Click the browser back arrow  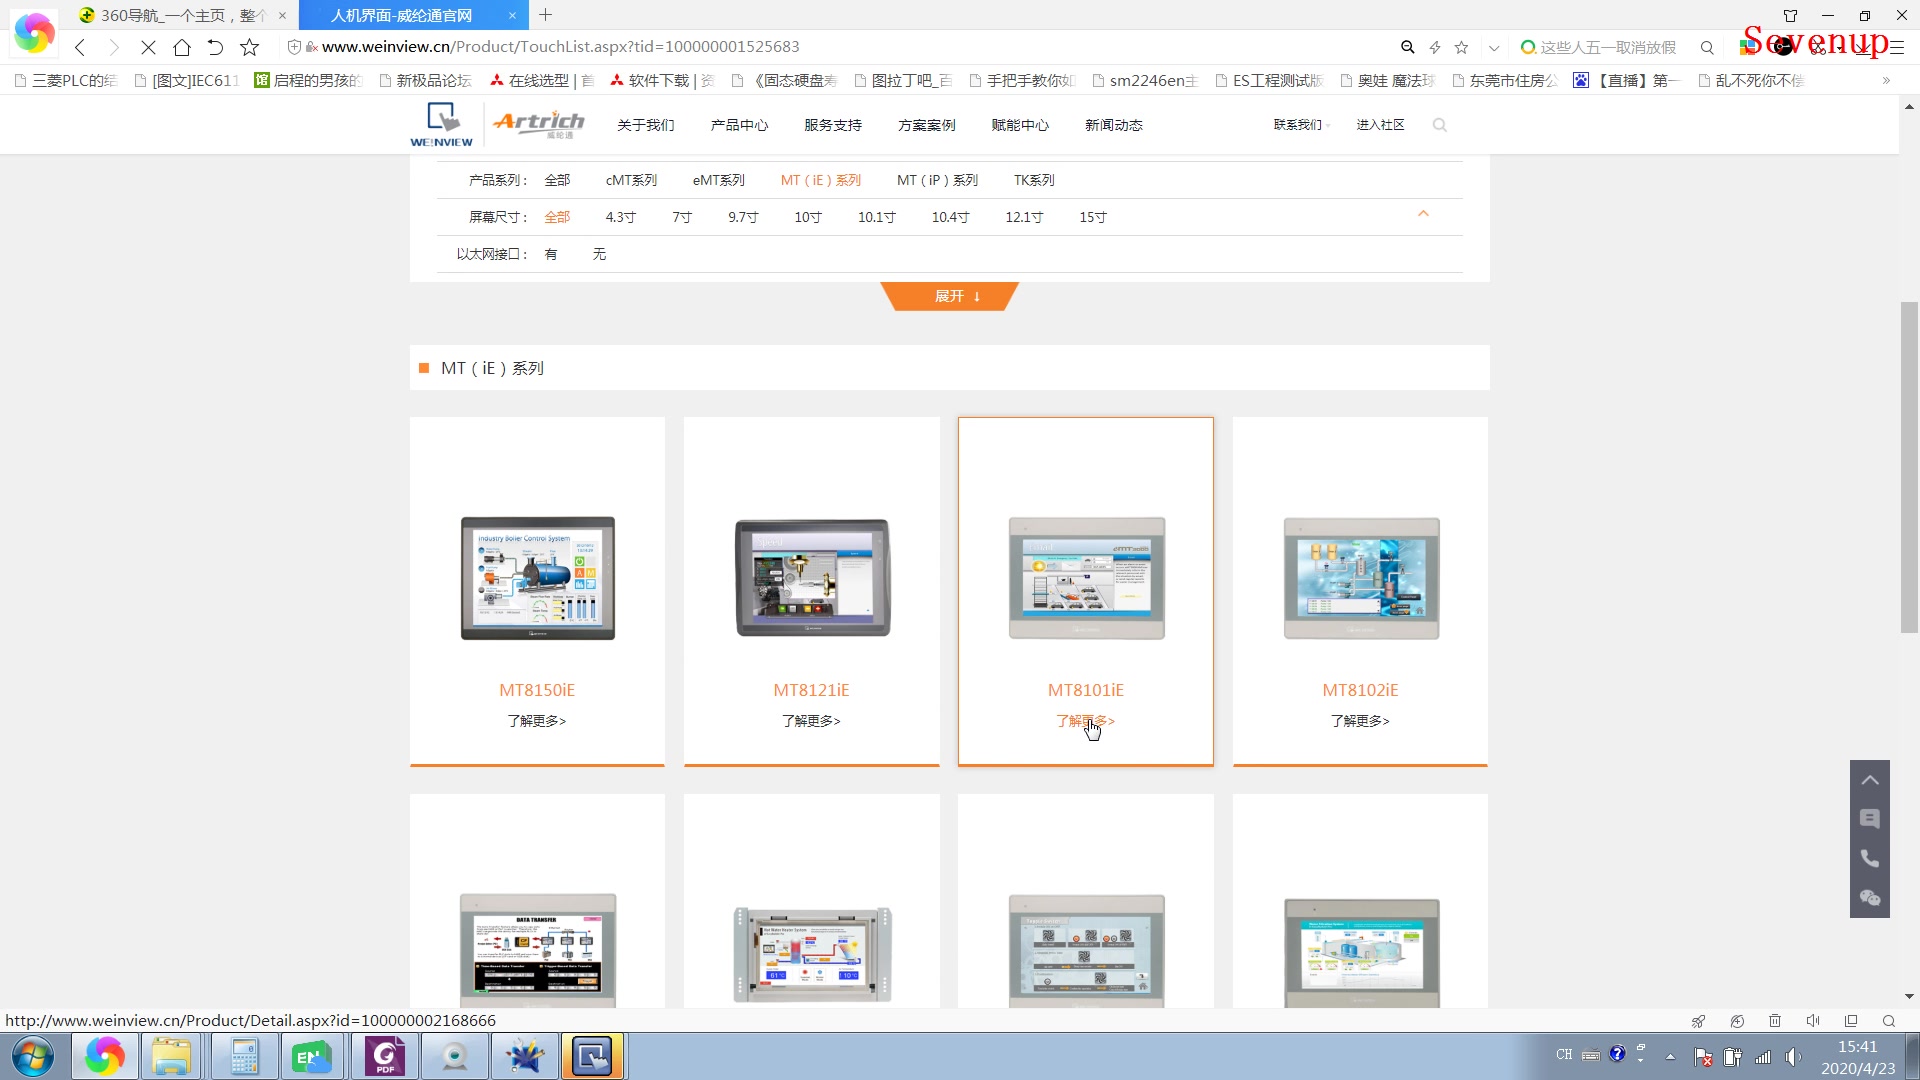[80, 47]
